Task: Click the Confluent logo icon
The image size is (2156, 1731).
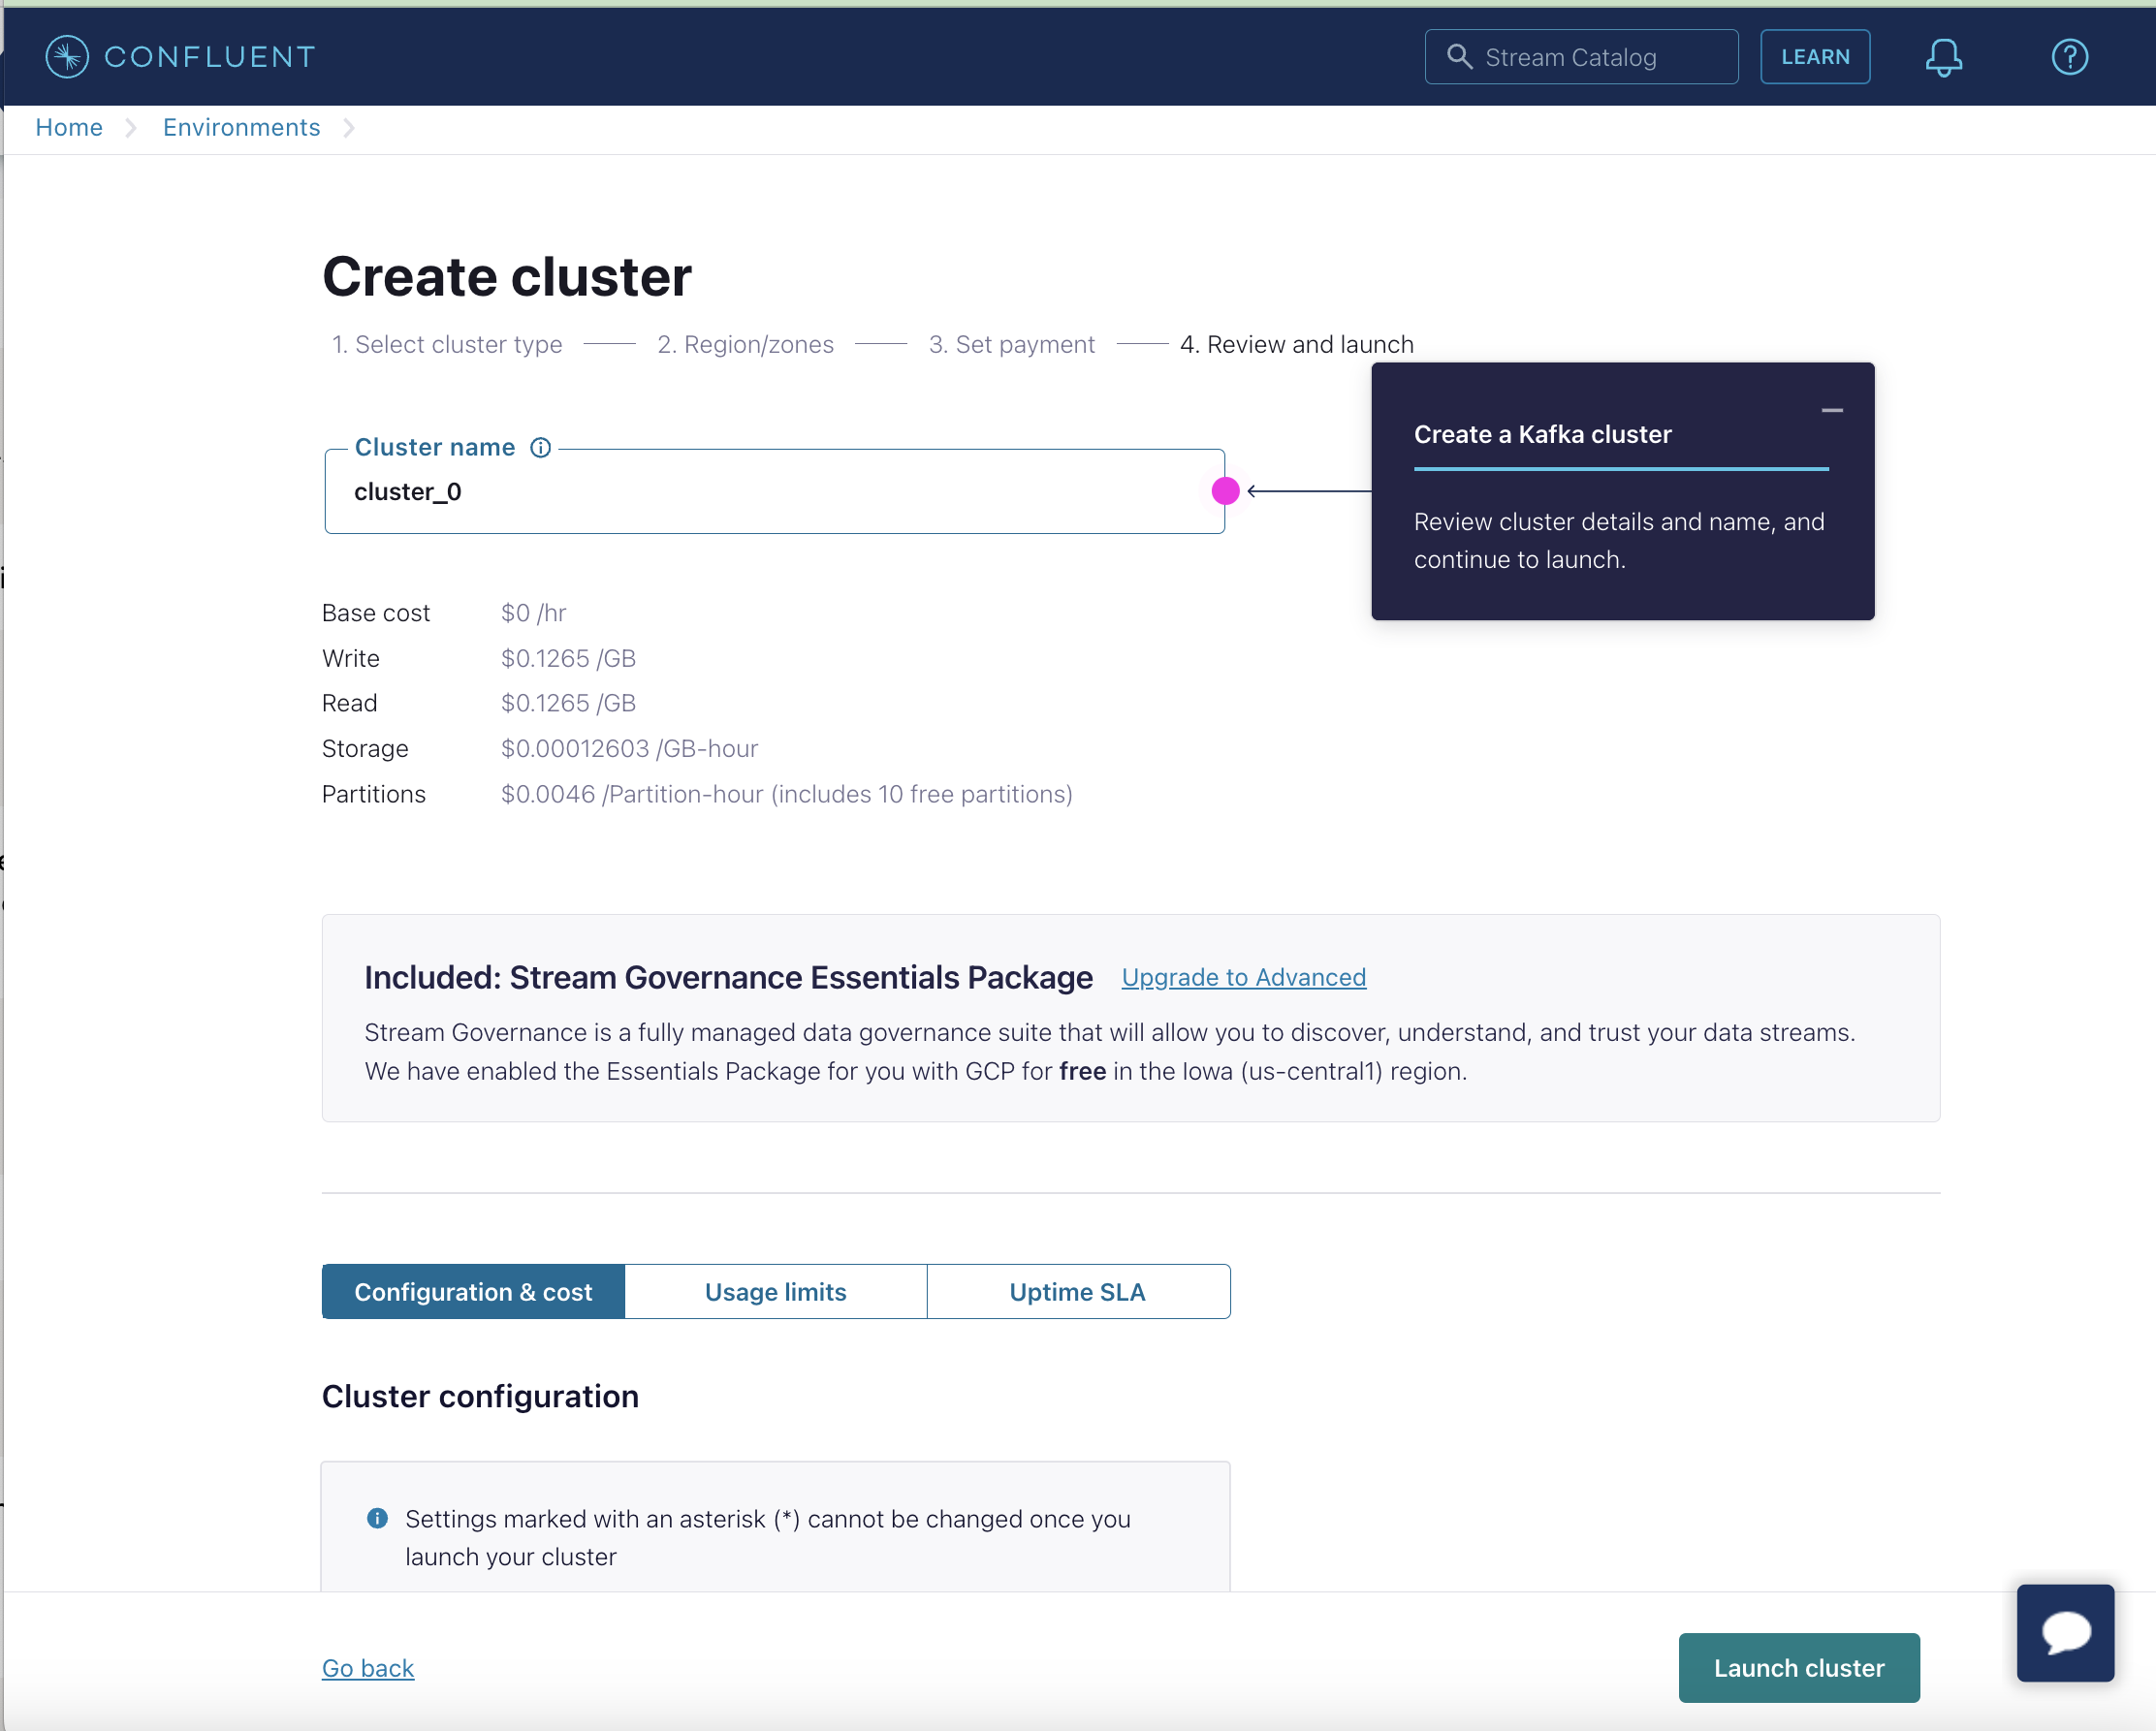Action: click(x=67, y=57)
